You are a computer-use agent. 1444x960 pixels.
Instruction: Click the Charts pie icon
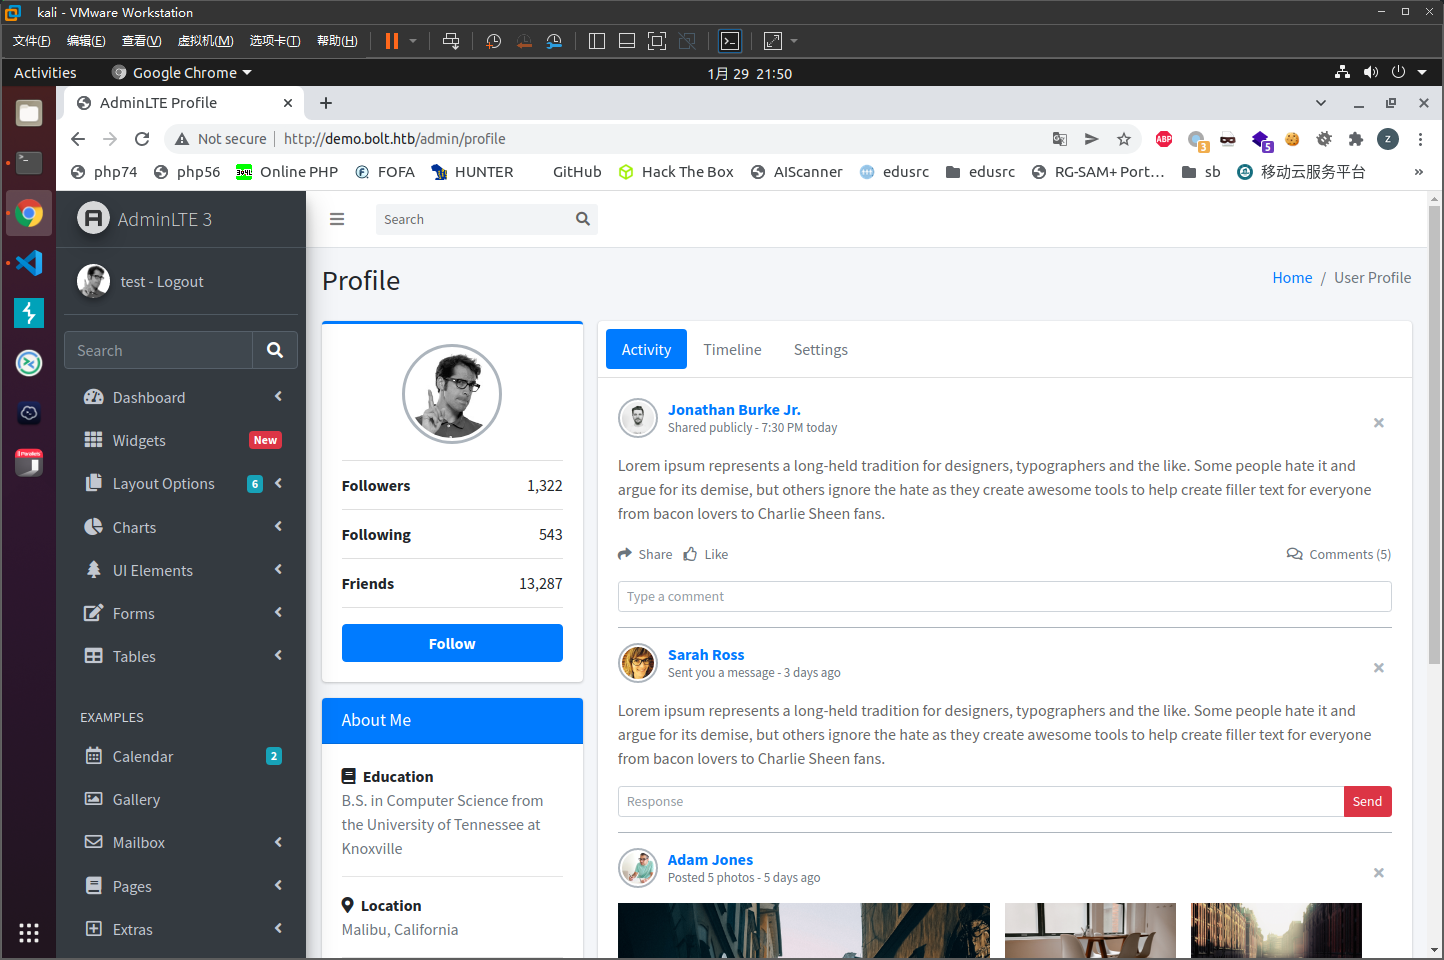pos(94,527)
